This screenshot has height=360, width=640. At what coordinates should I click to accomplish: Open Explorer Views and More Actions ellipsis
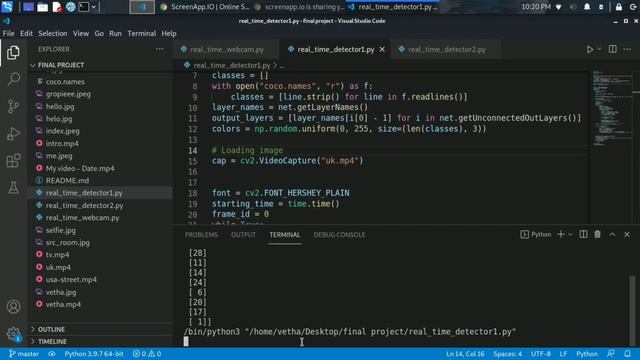coord(160,49)
